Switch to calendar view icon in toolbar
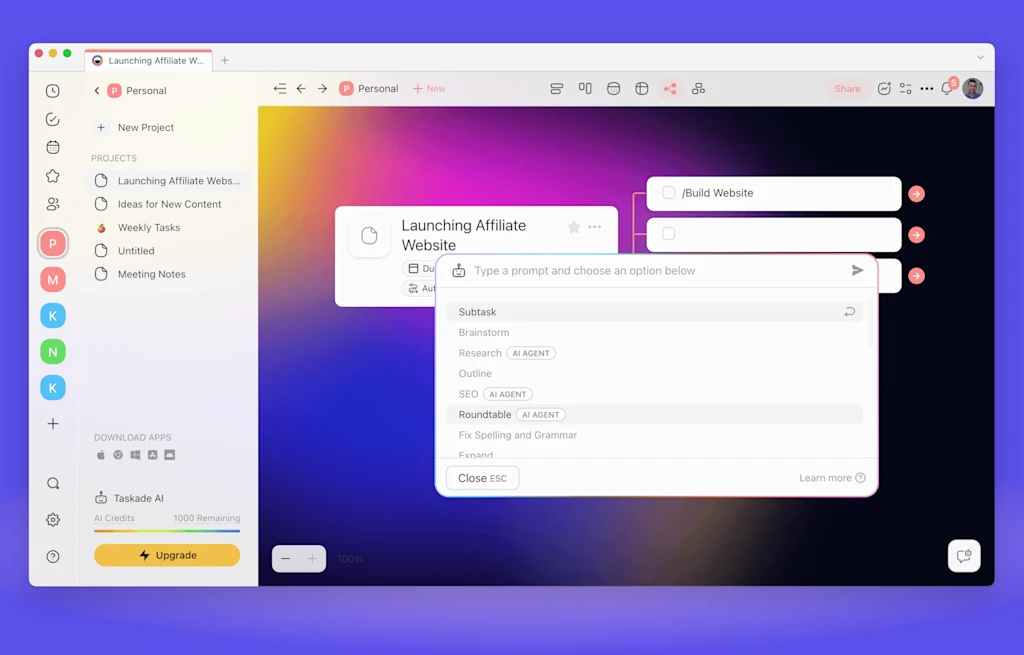The width and height of the screenshot is (1024, 655). point(613,89)
